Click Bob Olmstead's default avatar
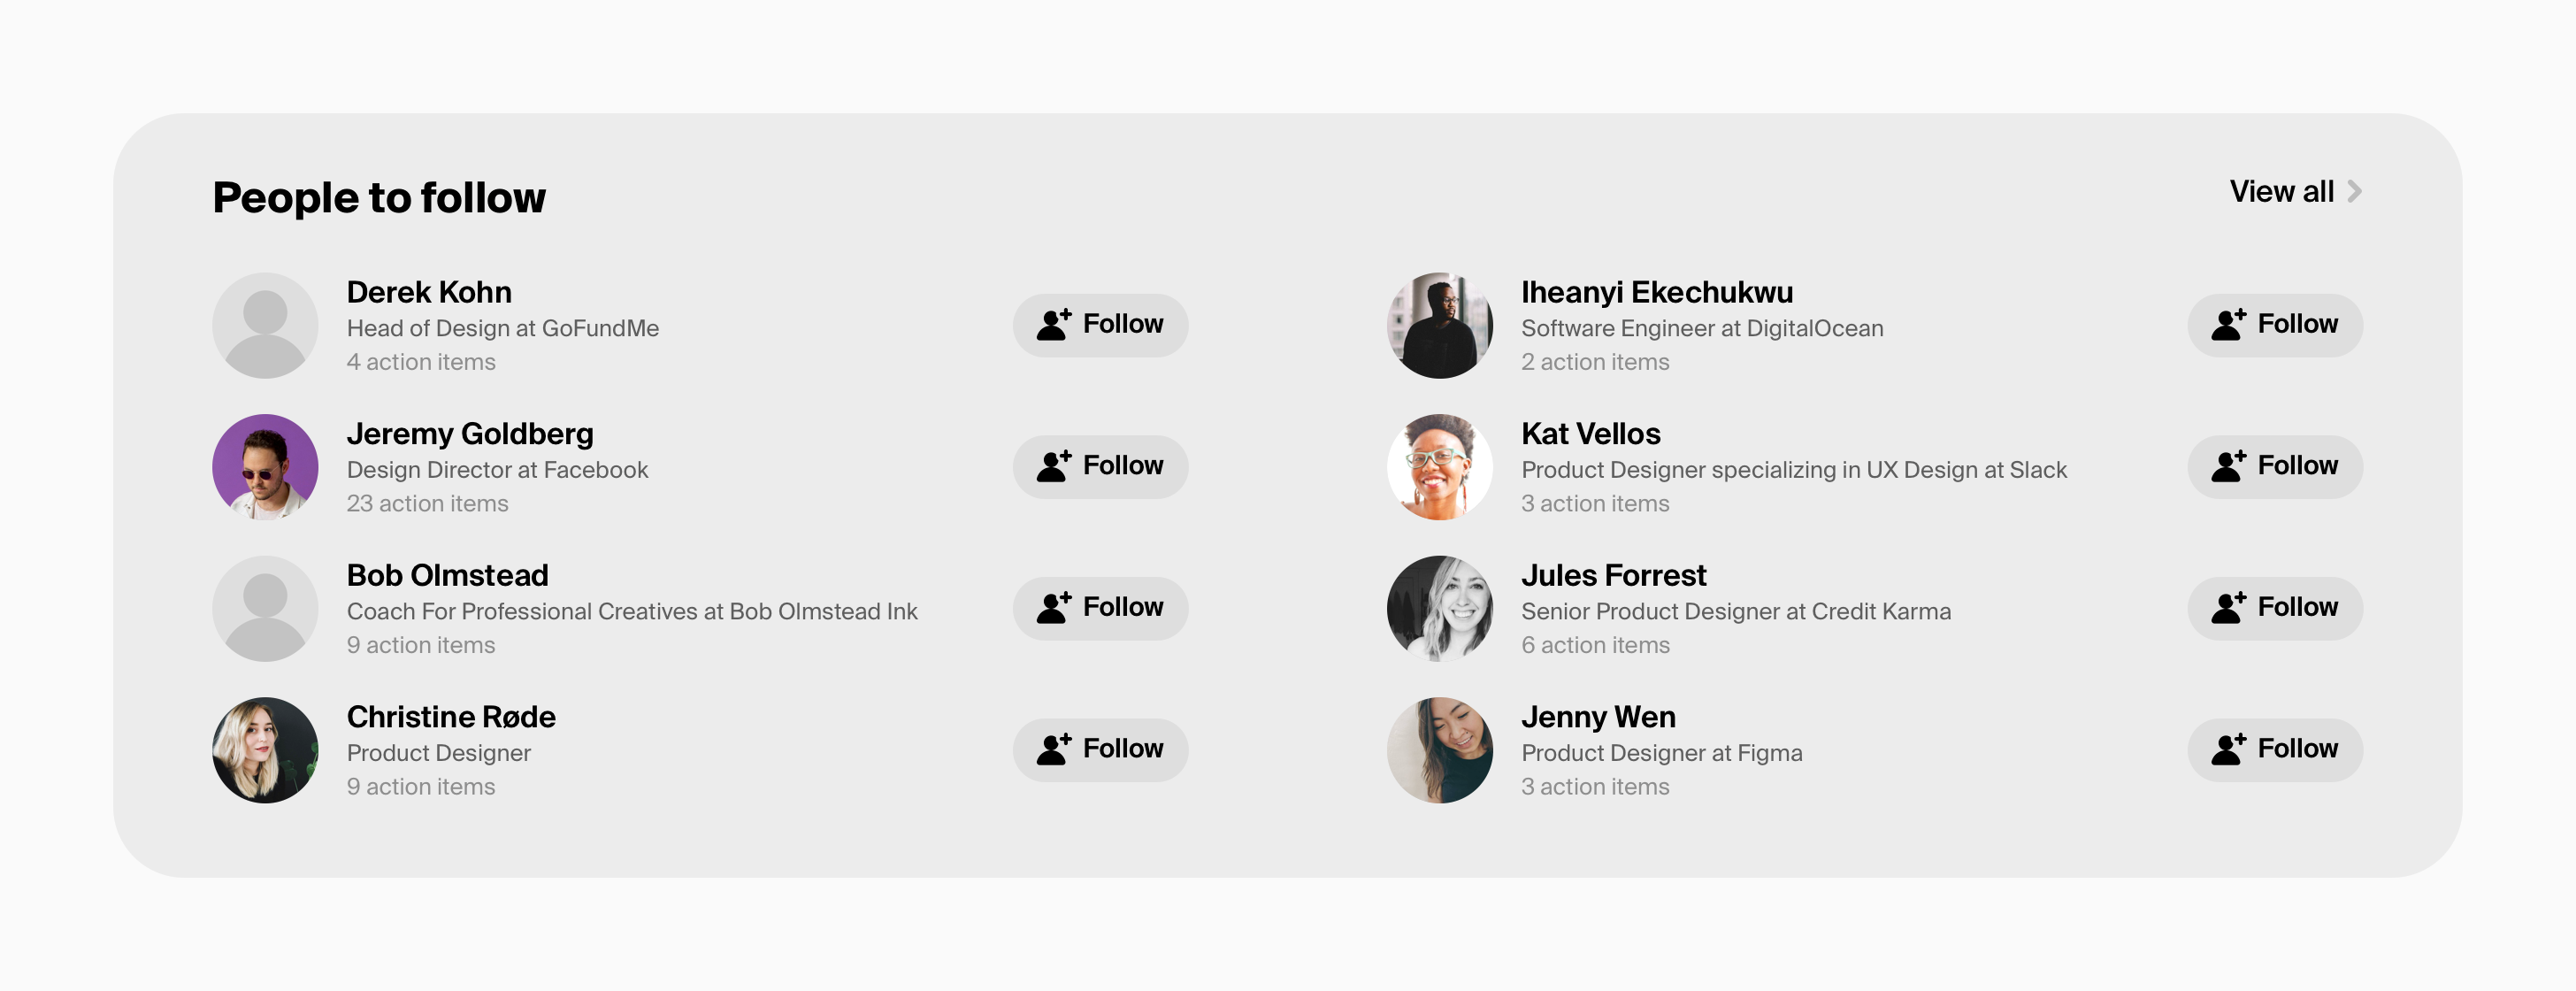Viewport: 2576px width, 991px height. (x=265, y=608)
